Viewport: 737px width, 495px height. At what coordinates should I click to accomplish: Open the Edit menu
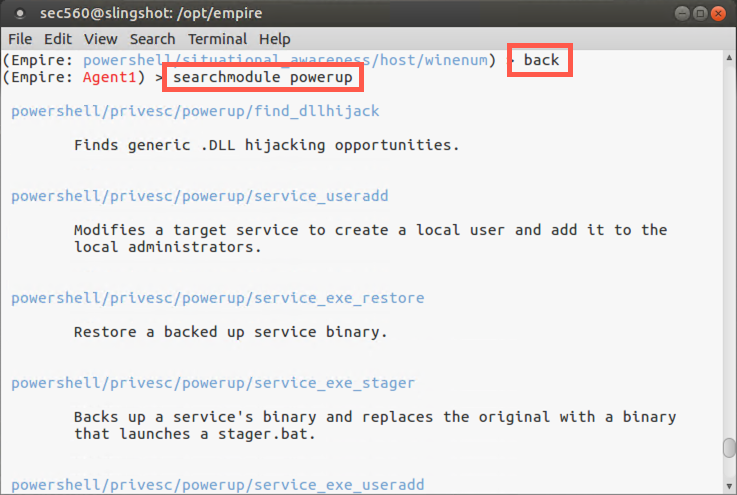point(58,39)
